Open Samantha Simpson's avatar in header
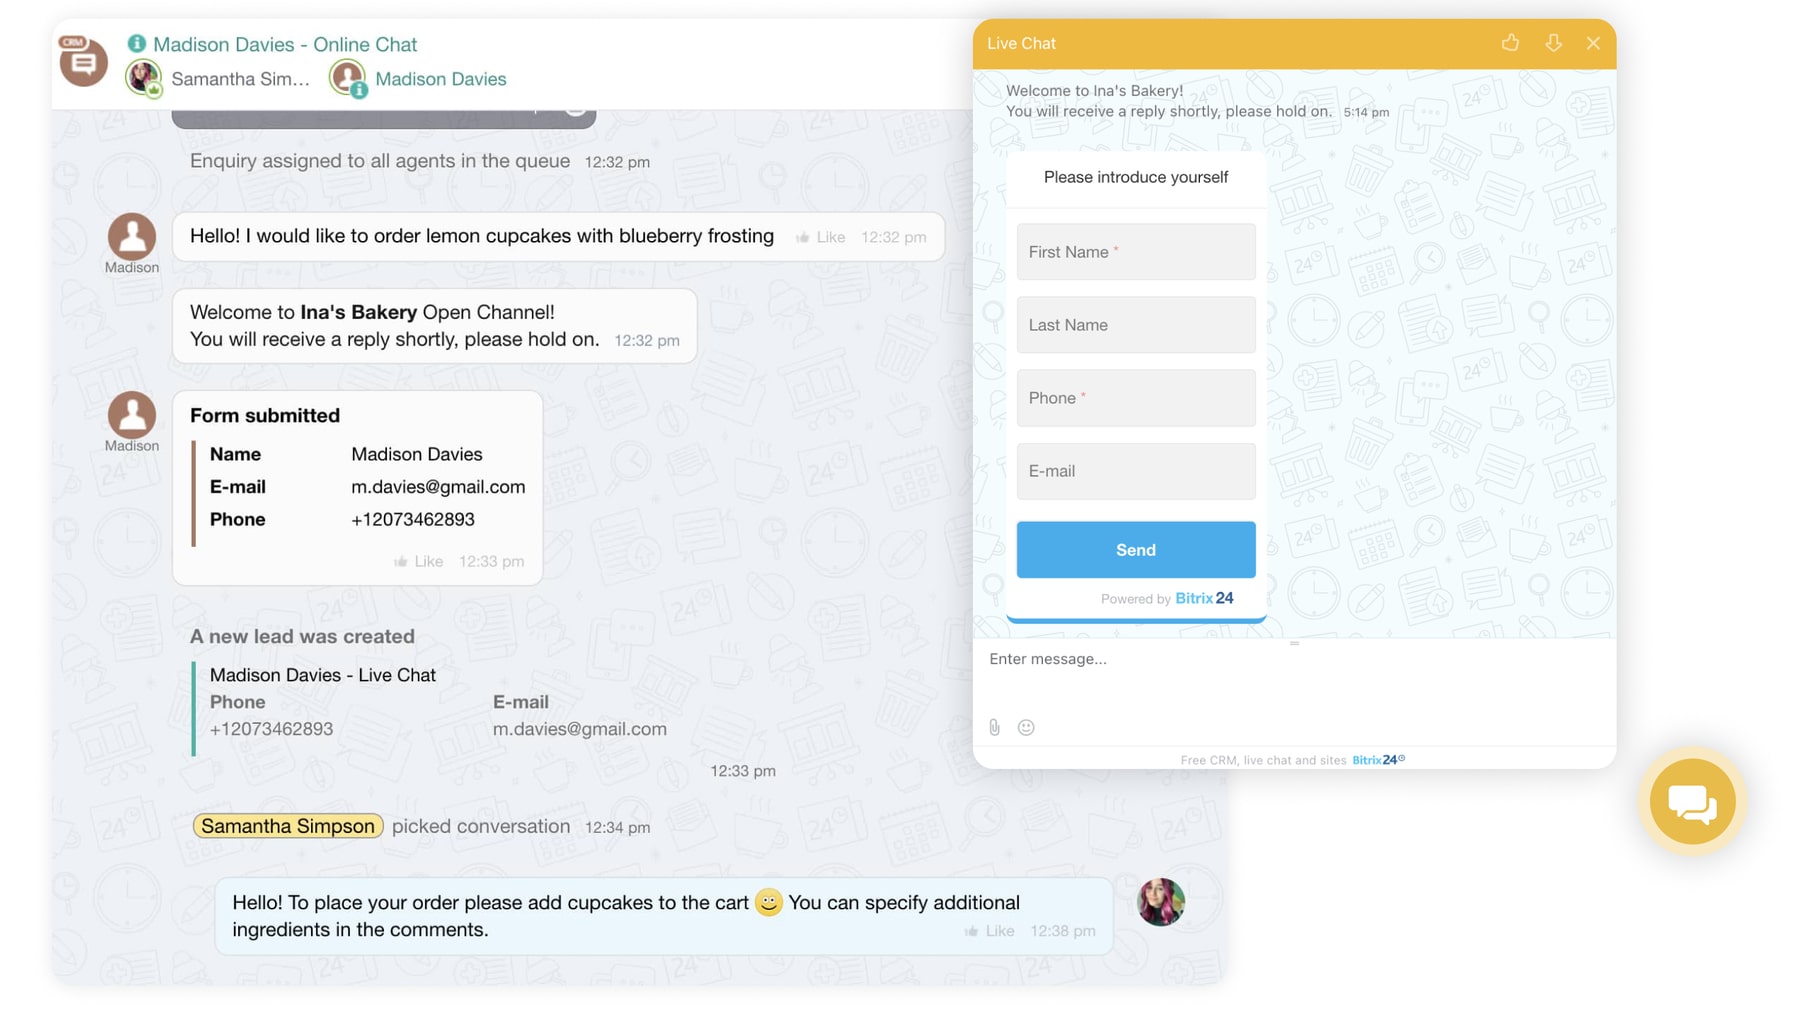 pyautogui.click(x=143, y=78)
